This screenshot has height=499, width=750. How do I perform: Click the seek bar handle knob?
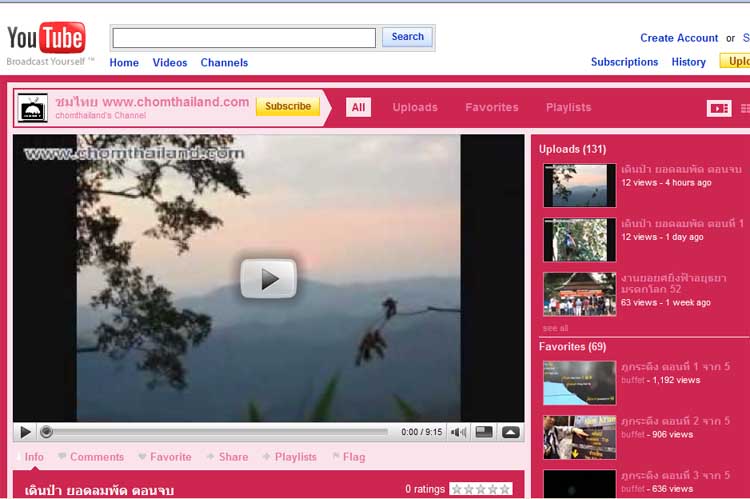pos(46,432)
